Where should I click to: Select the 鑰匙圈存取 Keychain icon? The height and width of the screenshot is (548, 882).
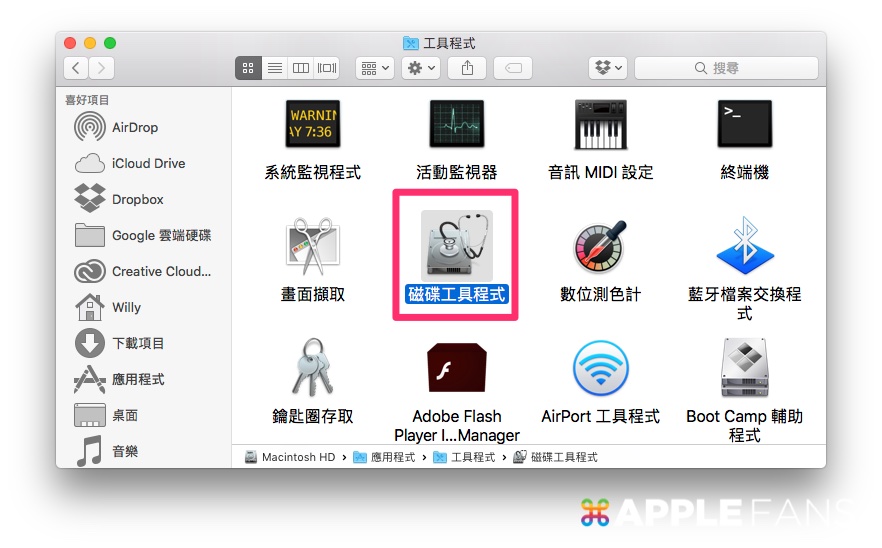point(313,368)
